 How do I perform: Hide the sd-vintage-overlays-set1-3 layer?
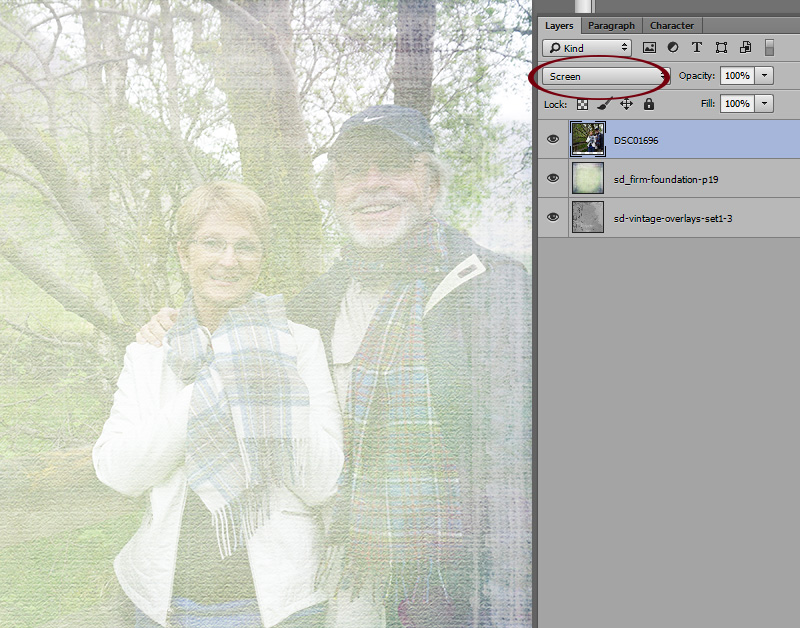coord(553,217)
